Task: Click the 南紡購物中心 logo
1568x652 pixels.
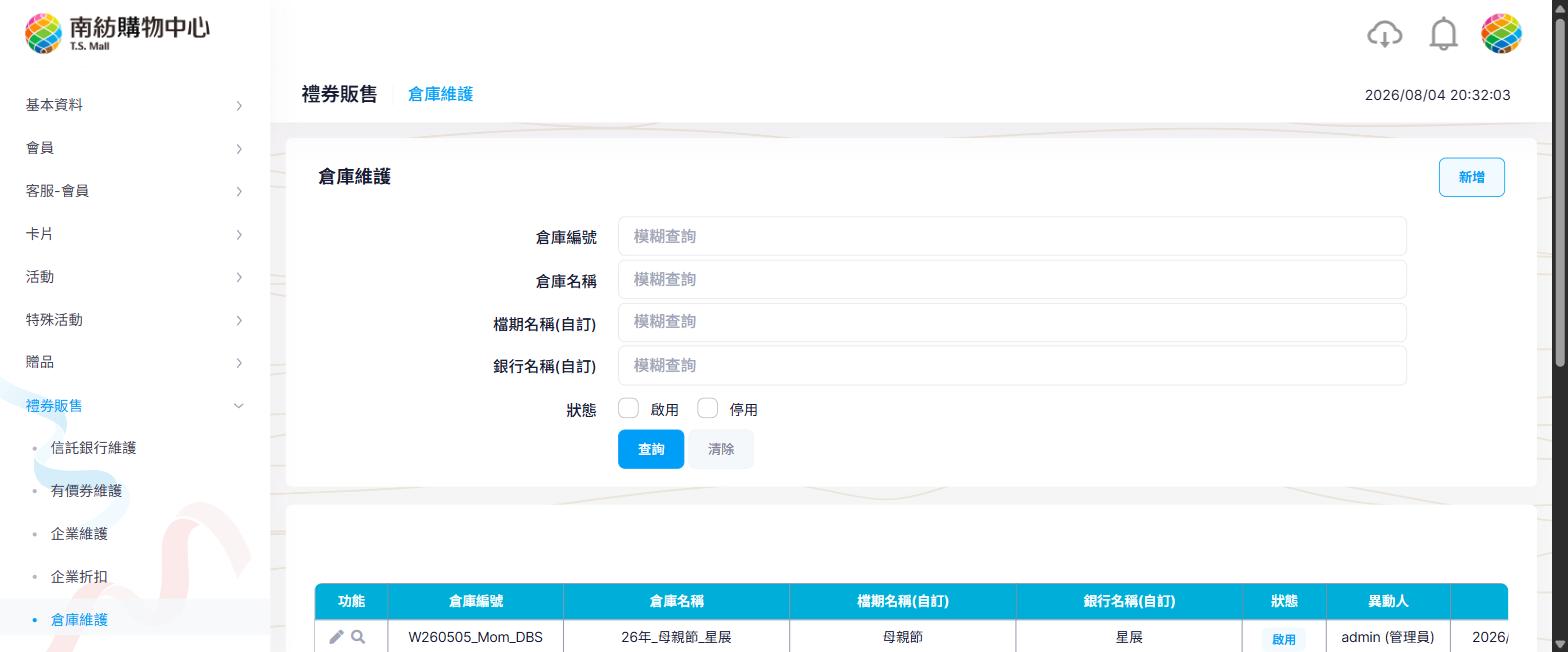Action: point(117,32)
